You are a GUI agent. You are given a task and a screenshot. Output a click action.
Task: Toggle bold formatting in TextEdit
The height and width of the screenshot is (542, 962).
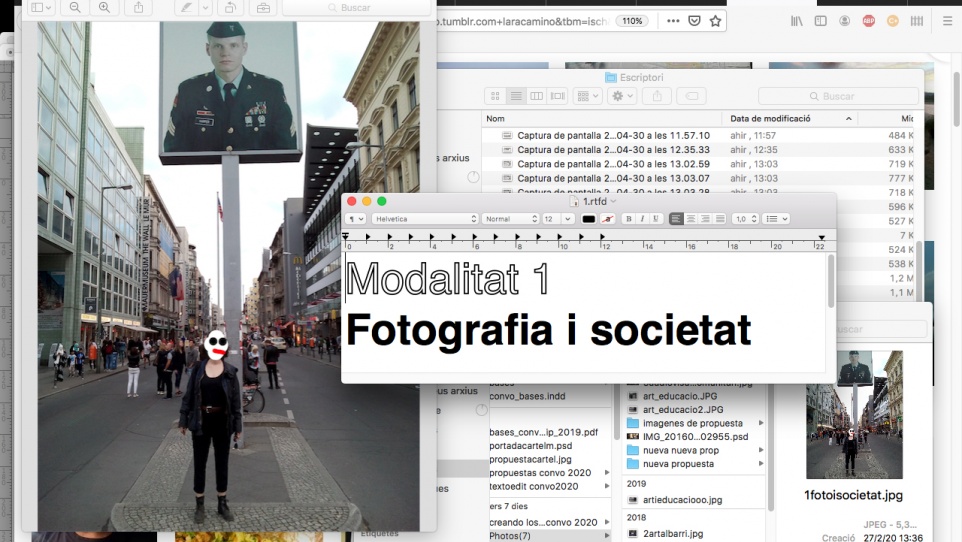(x=628, y=219)
